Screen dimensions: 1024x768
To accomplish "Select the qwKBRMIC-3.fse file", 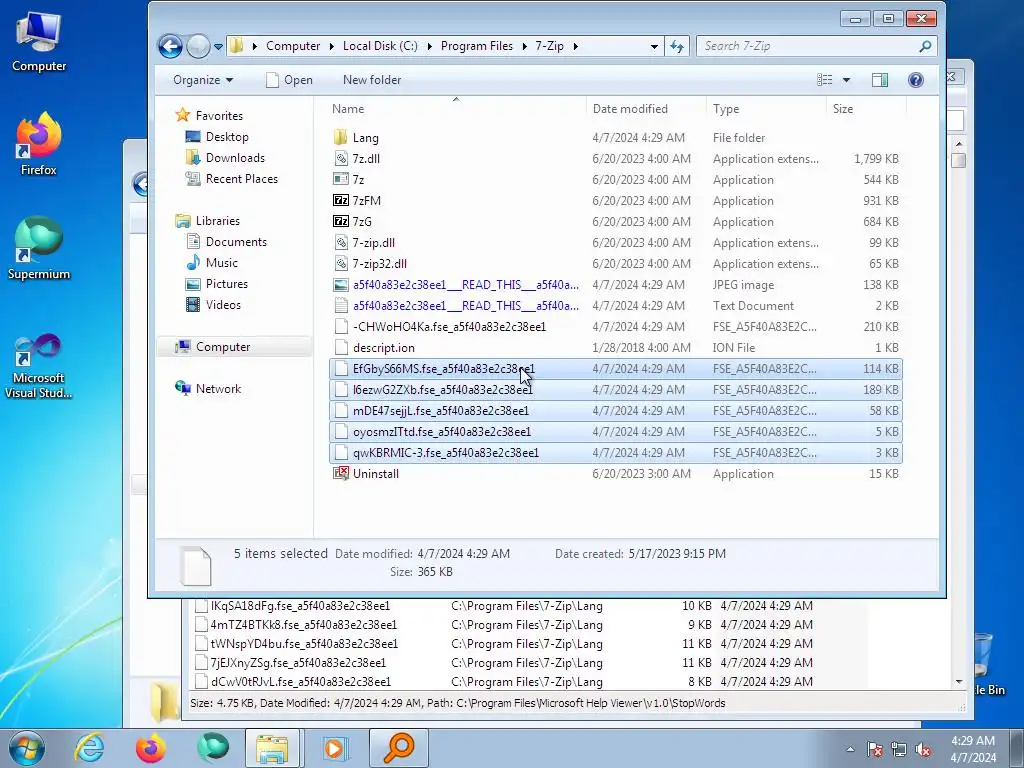I will click(x=615, y=453).
